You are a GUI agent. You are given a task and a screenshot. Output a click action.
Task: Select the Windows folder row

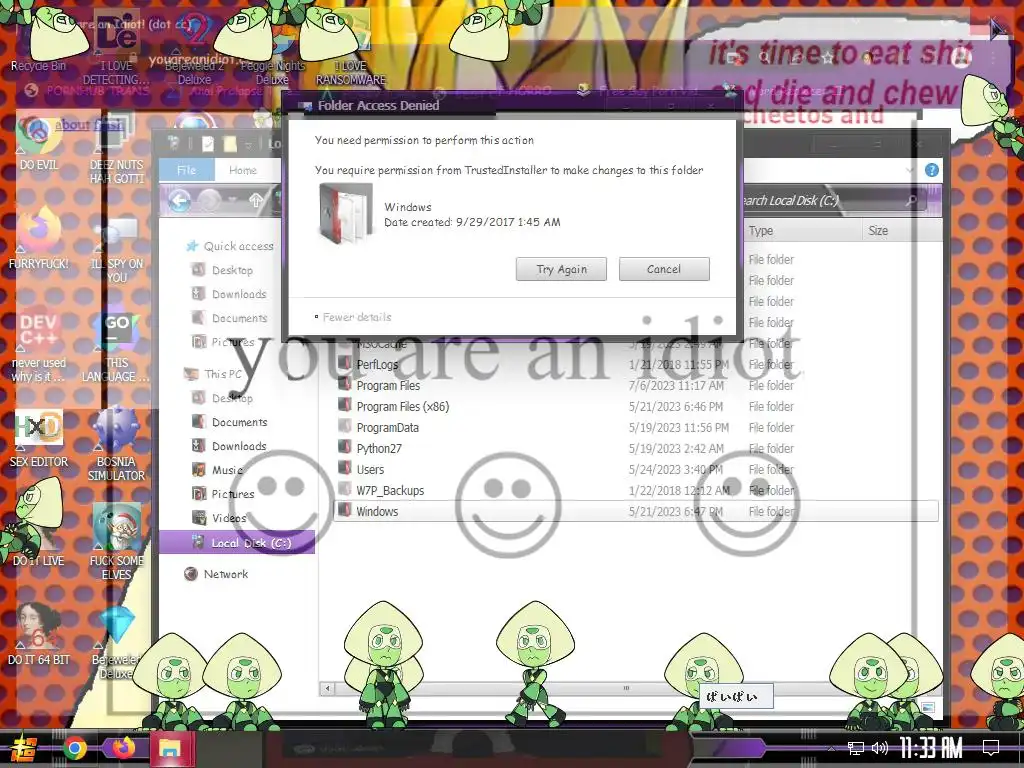(x=637, y=511)
